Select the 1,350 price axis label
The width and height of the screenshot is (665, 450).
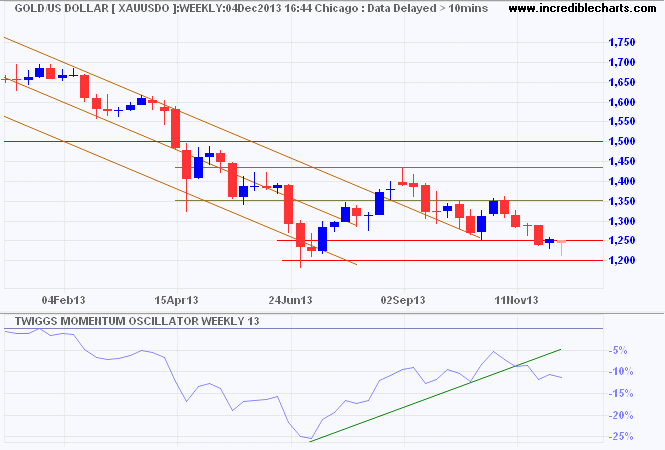(x=622, y=201)
